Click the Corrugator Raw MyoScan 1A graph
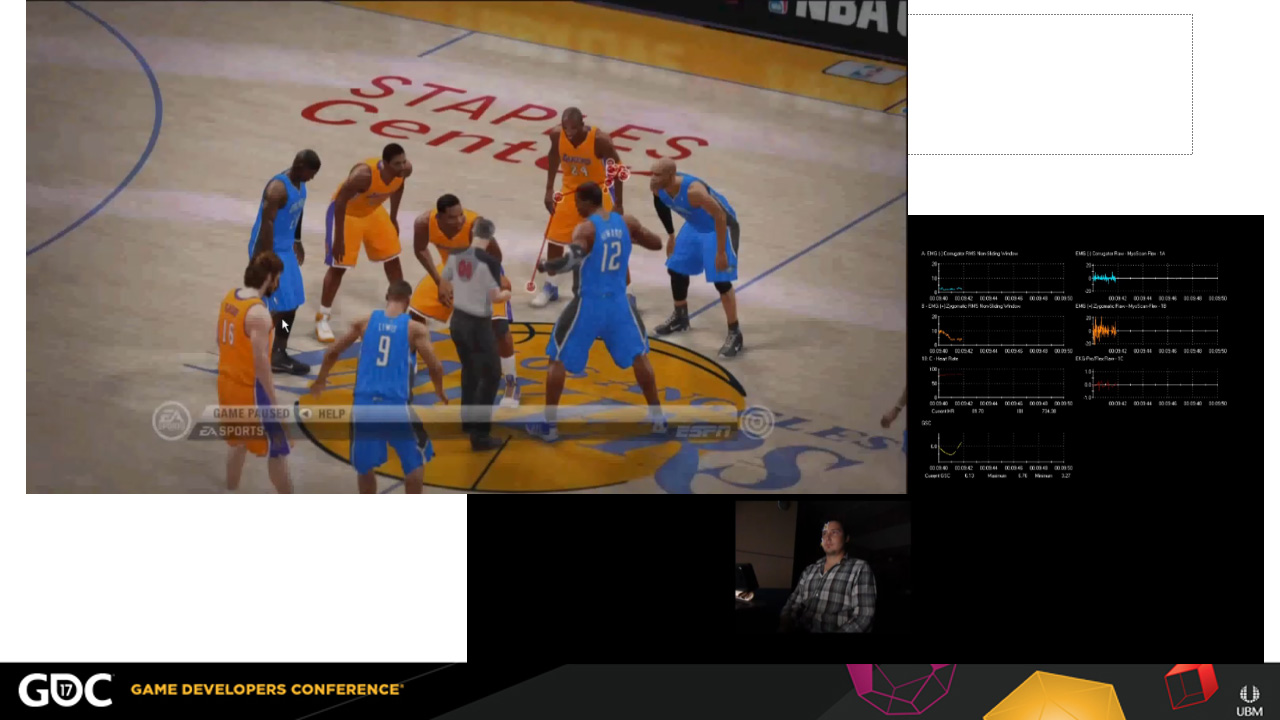The image size is (1280, 720). coord(1156,277)
